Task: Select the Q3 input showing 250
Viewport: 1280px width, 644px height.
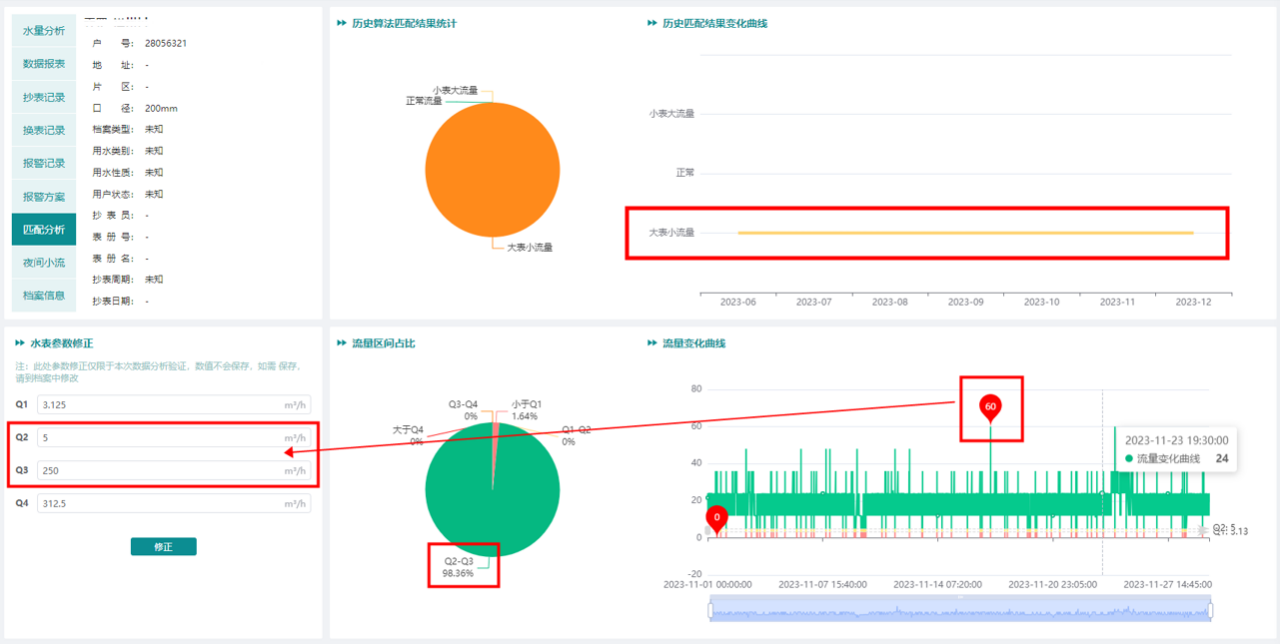Action: (160, 470)
